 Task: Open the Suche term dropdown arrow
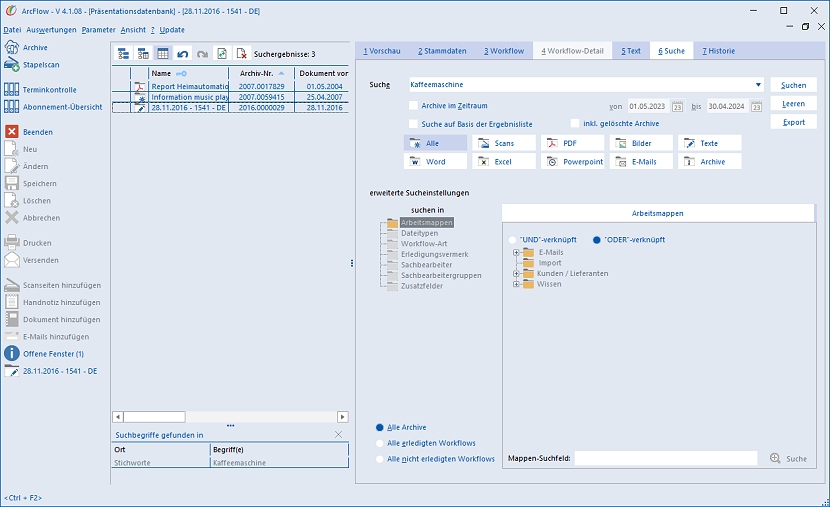click(758, 85)
